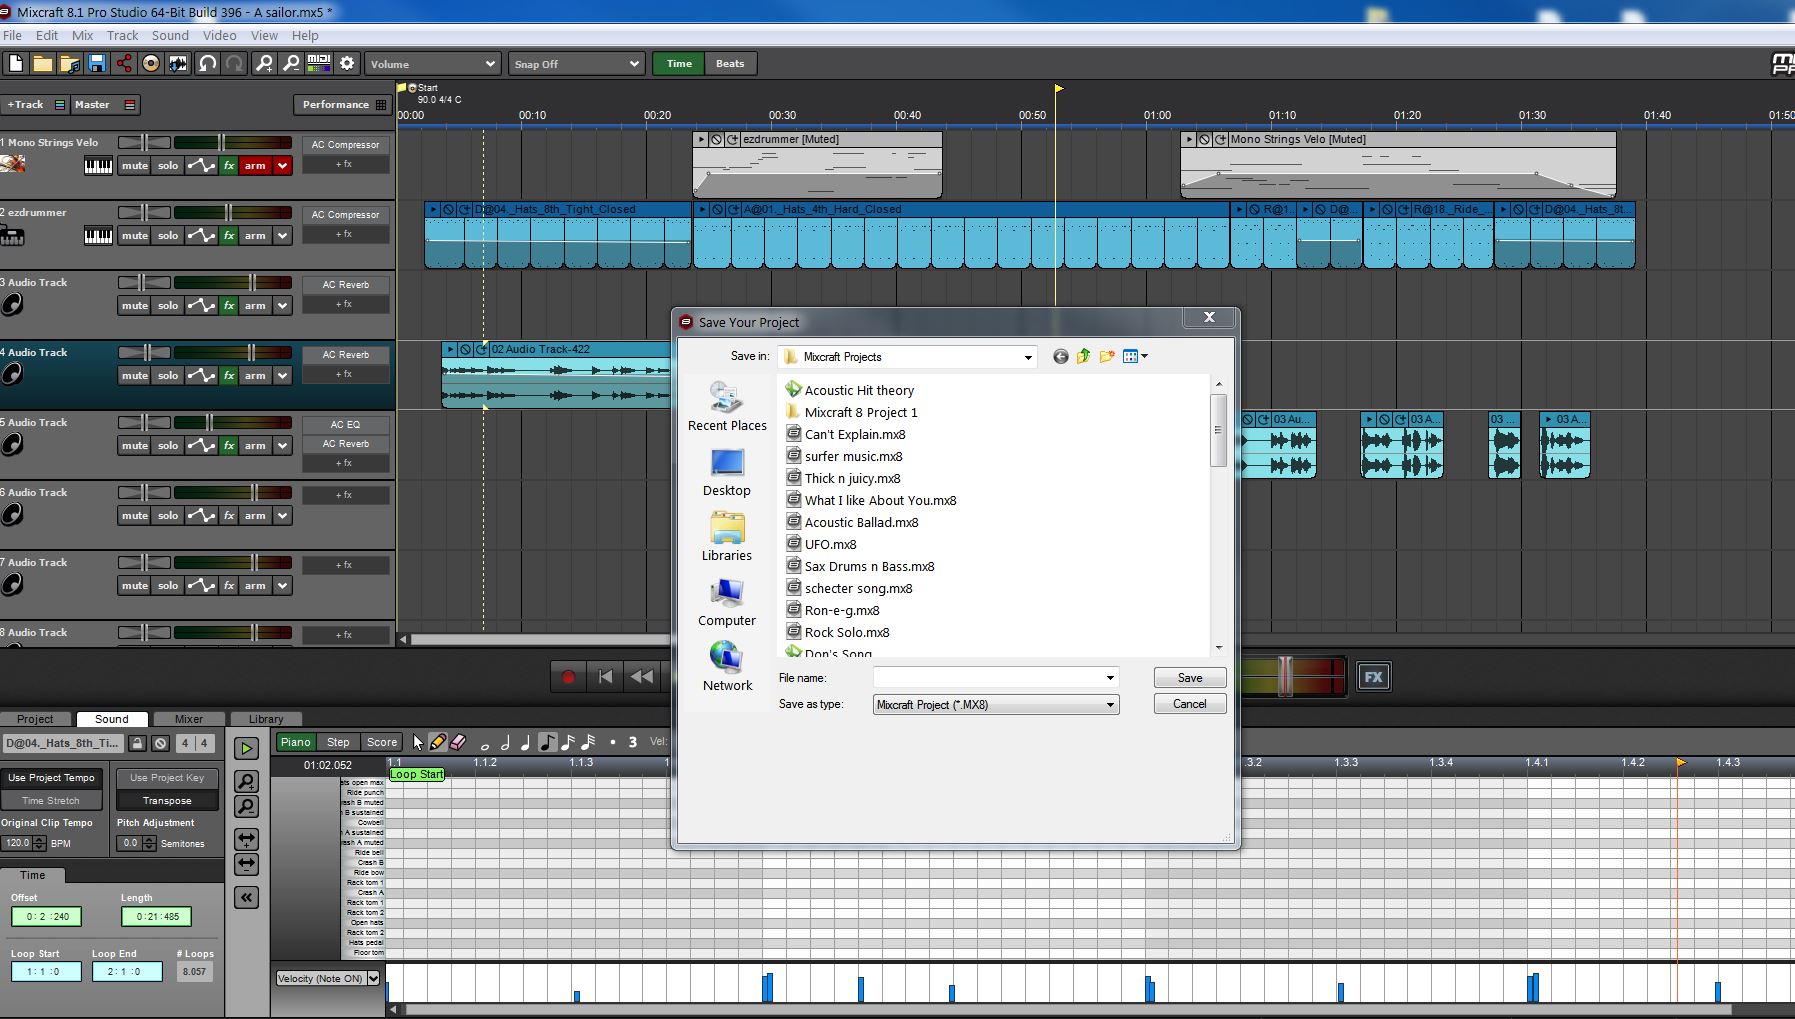Open the Snap Off dropdown
Viewport: 1795px width, 1019px height.
pos(576,64)
